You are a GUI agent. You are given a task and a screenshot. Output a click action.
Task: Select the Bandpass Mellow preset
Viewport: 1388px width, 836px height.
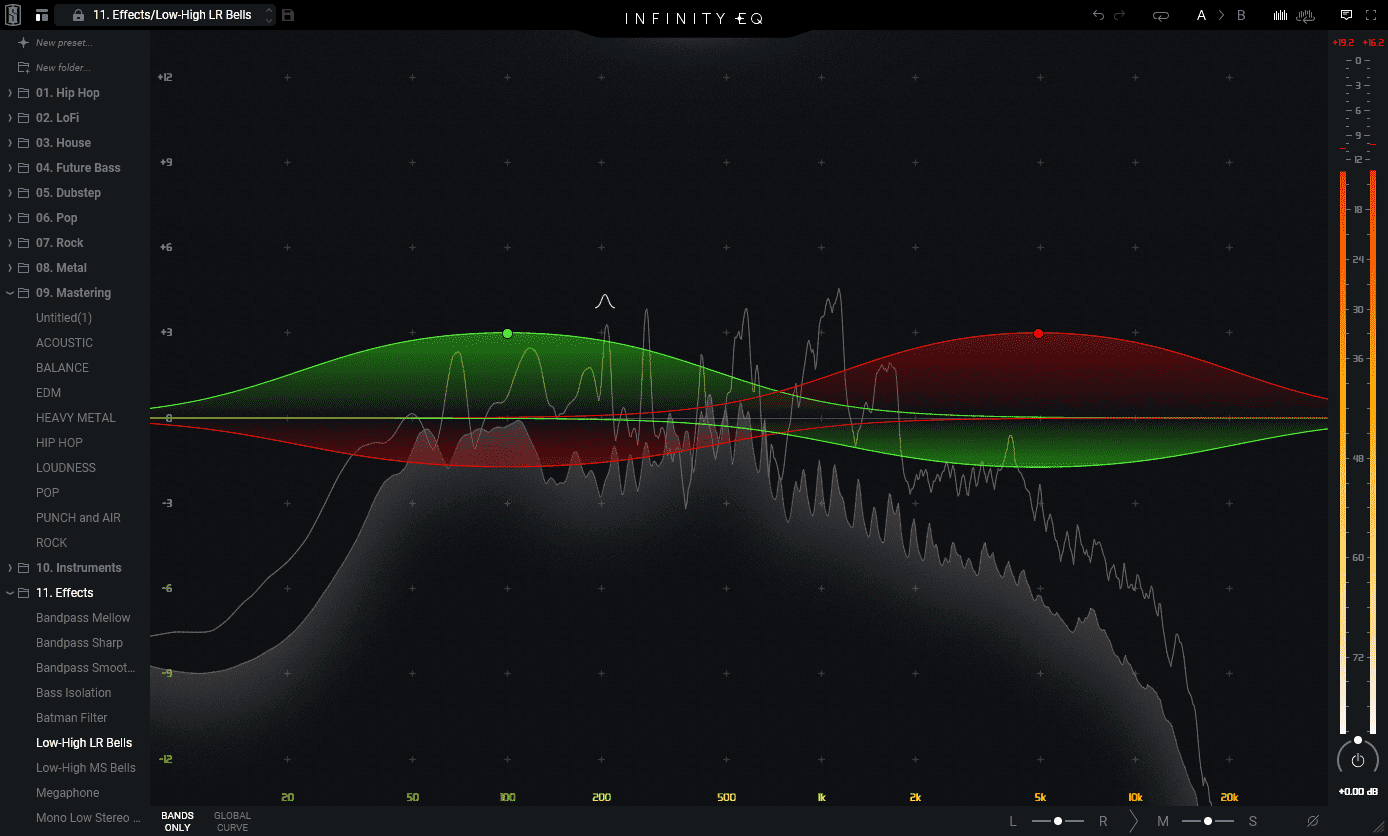point(83,618)
